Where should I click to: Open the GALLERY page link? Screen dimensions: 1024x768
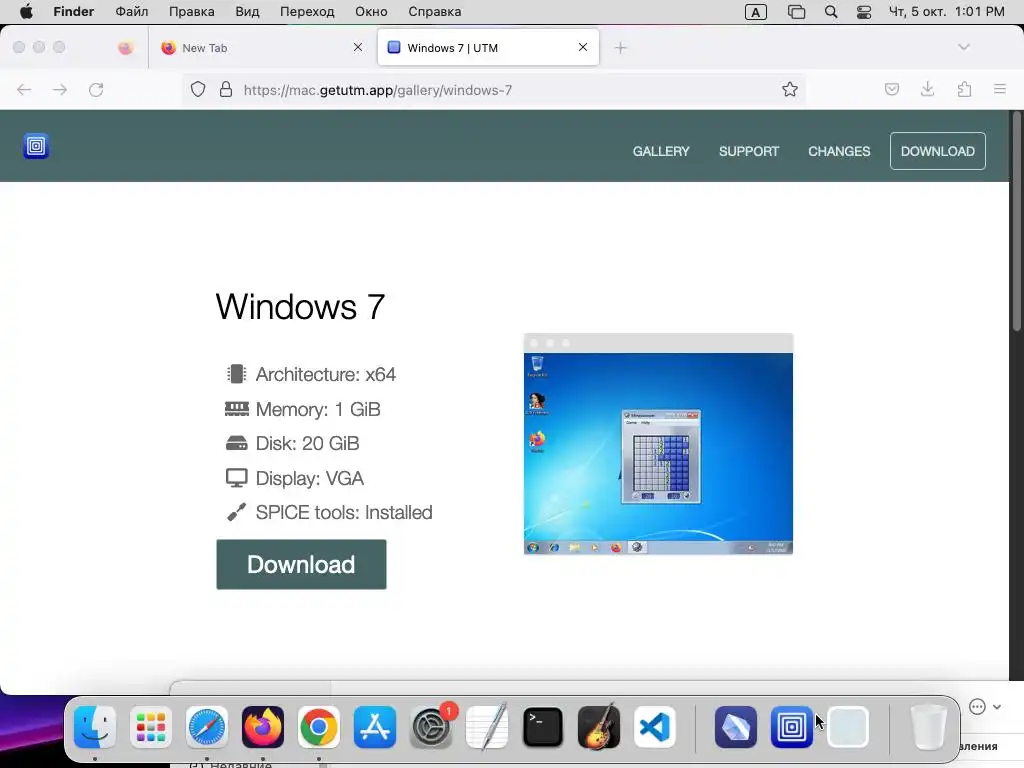(661, 152)
